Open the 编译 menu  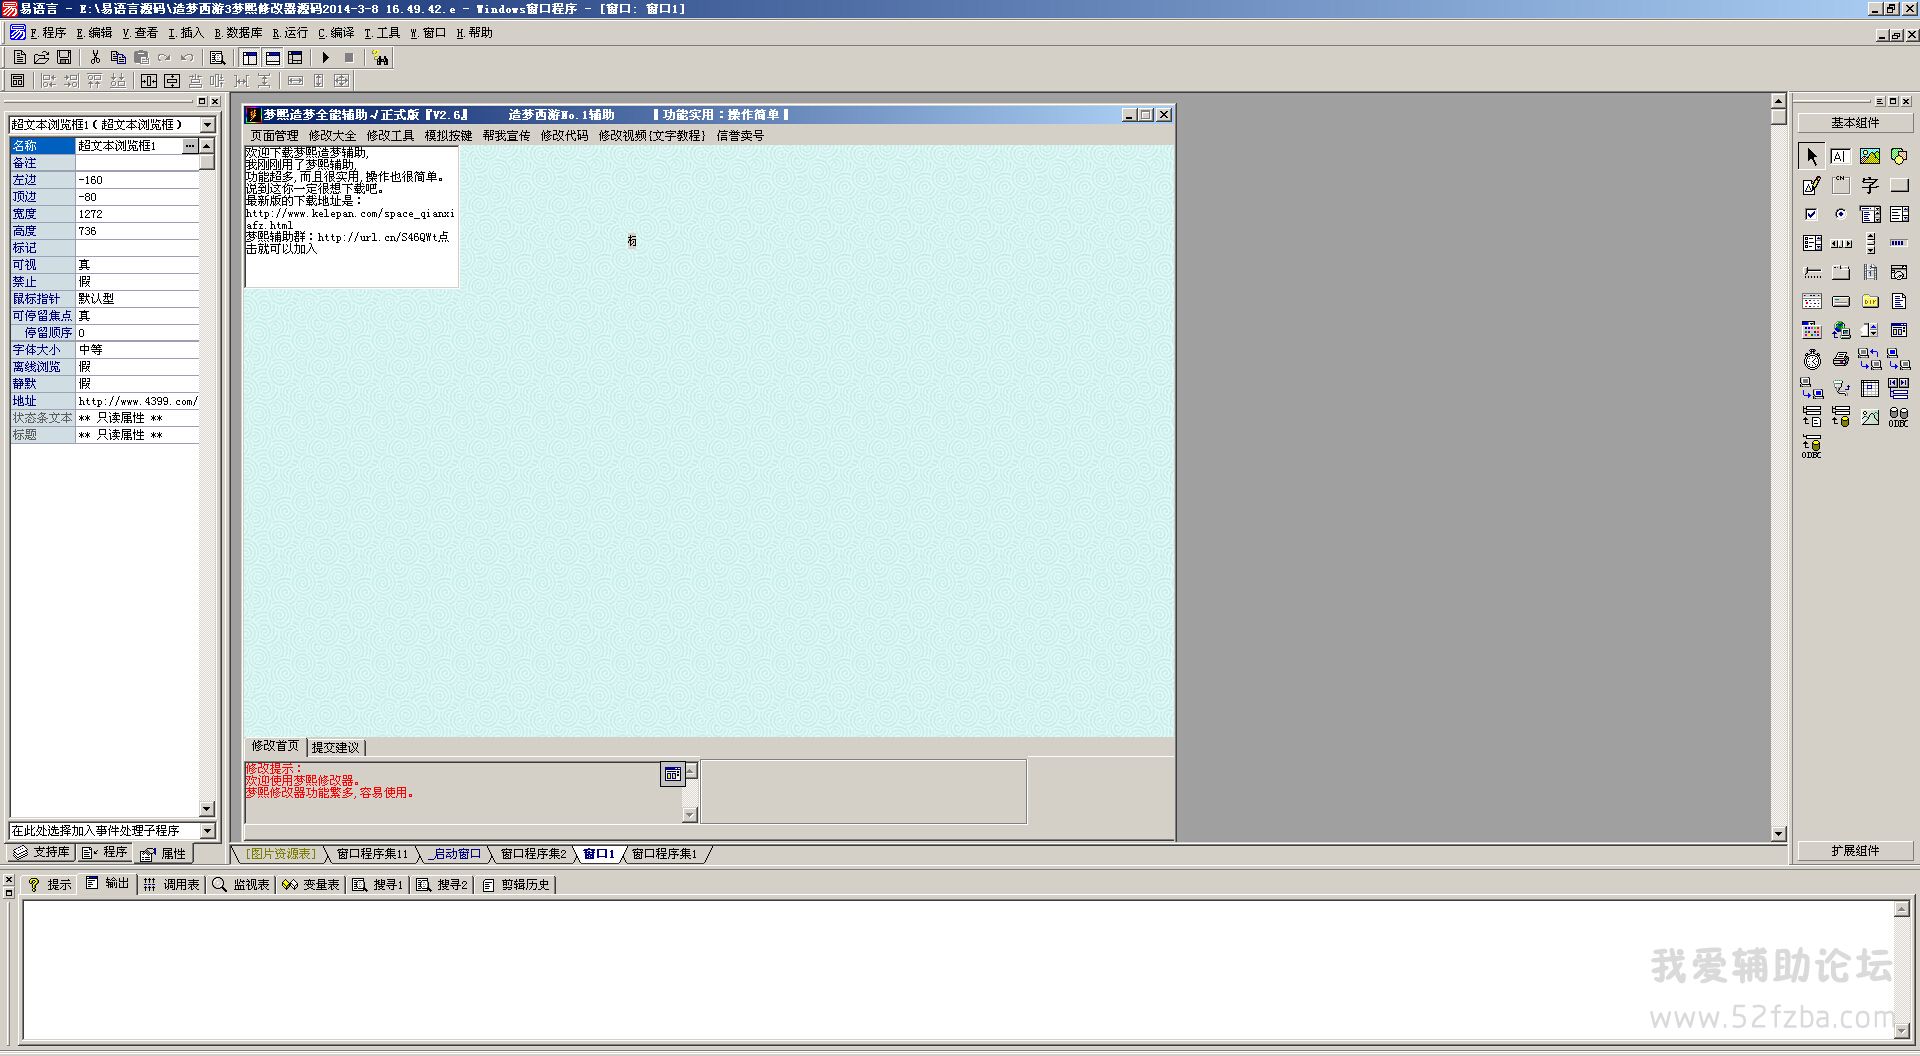337,33
